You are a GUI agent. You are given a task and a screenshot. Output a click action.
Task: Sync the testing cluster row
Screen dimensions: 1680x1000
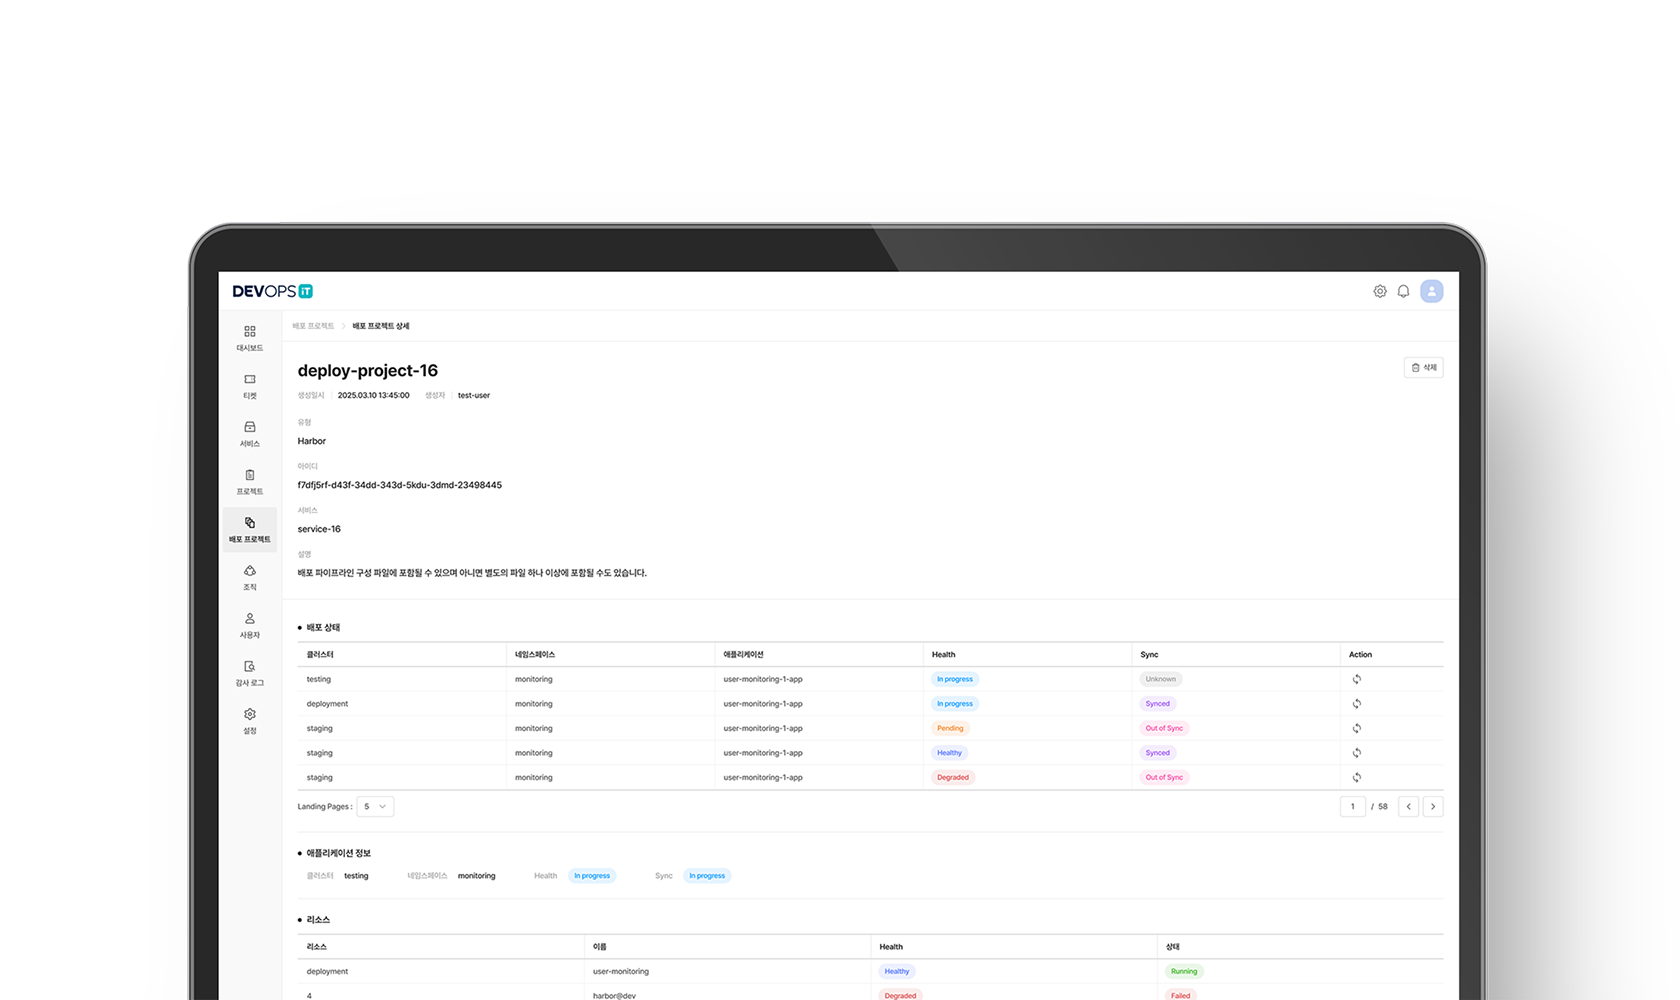coord(1356,679)
